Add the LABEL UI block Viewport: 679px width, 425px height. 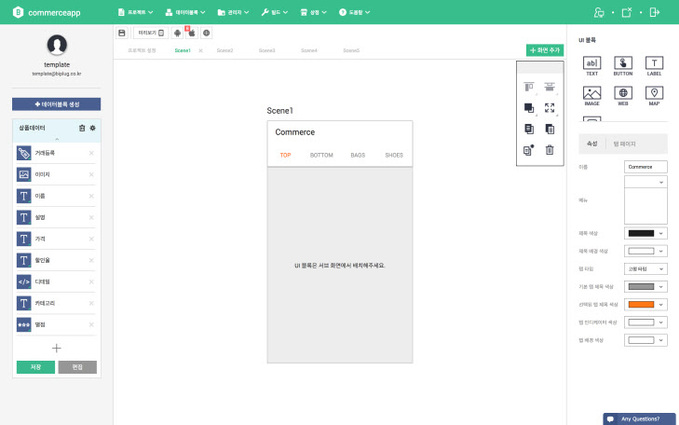tap(654, 66)
